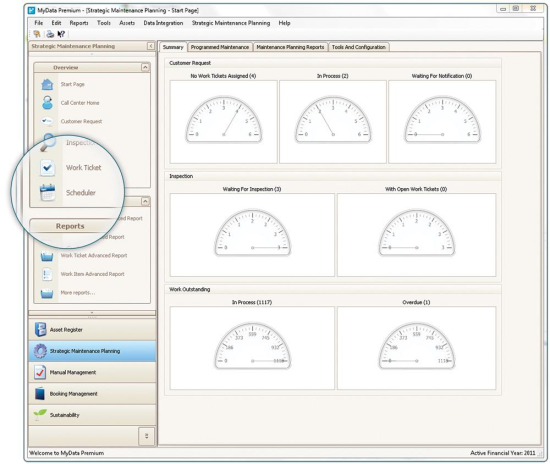Open the Help menu

click(284, 23)
